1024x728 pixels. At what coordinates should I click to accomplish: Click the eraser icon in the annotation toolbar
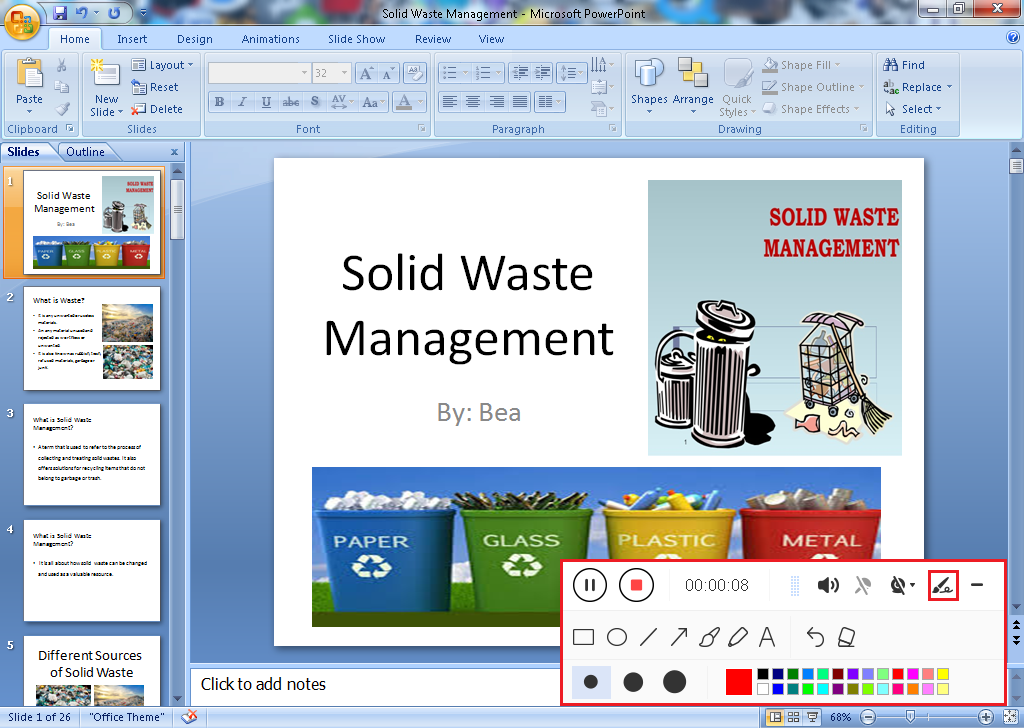848,637
